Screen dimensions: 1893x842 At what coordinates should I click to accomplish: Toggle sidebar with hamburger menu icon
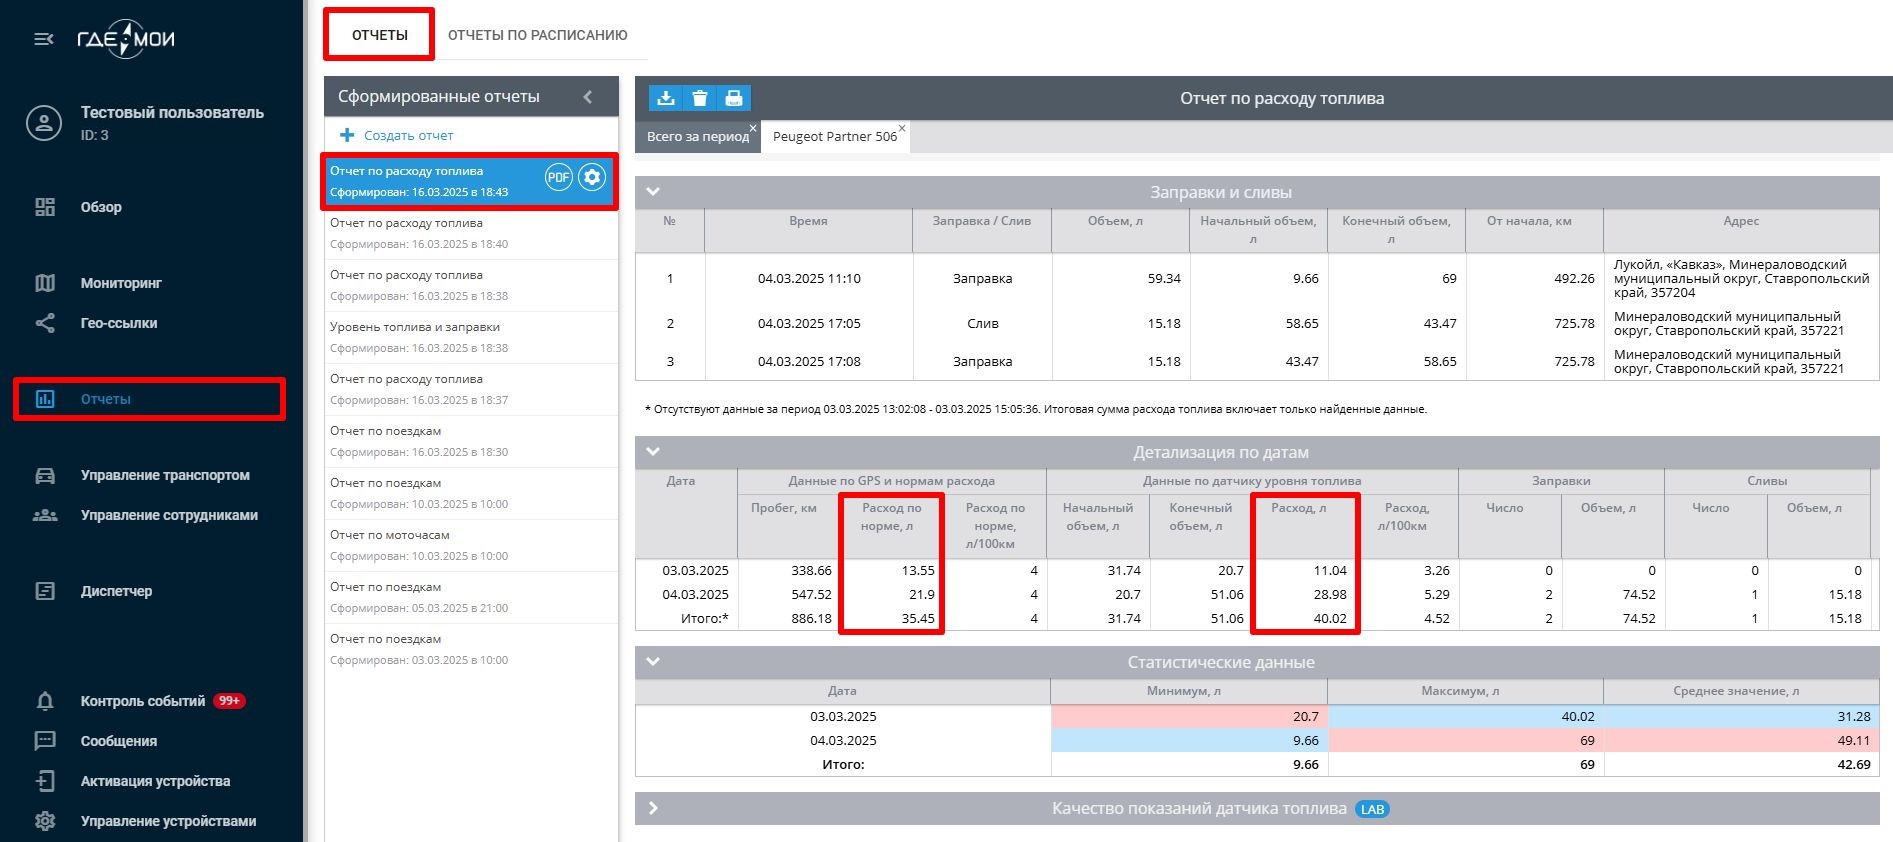point(44,39)
